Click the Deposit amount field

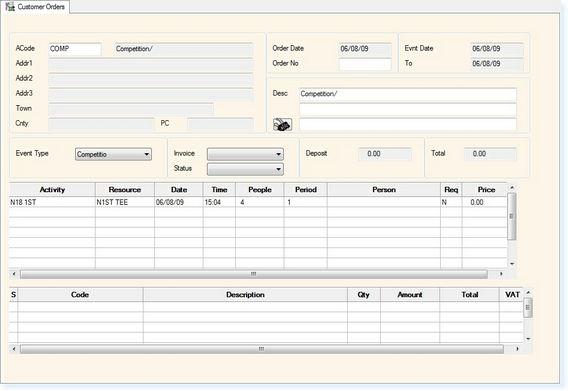[x=385, y=154]
